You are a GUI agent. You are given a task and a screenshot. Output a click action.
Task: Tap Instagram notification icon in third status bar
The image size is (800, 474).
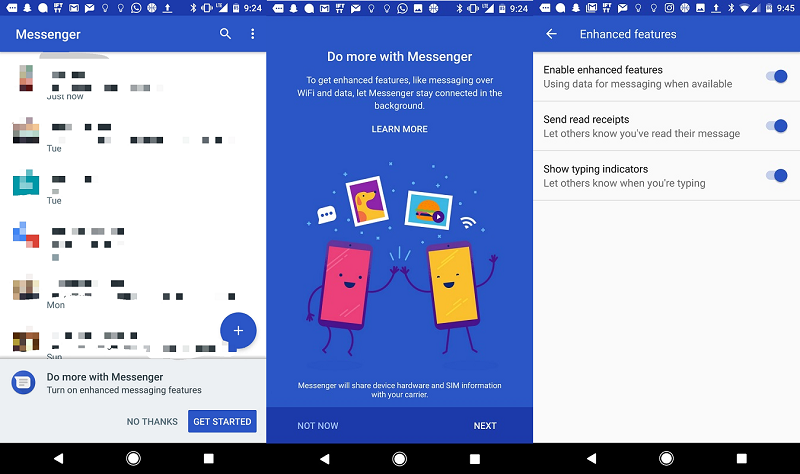coord(669,8)
